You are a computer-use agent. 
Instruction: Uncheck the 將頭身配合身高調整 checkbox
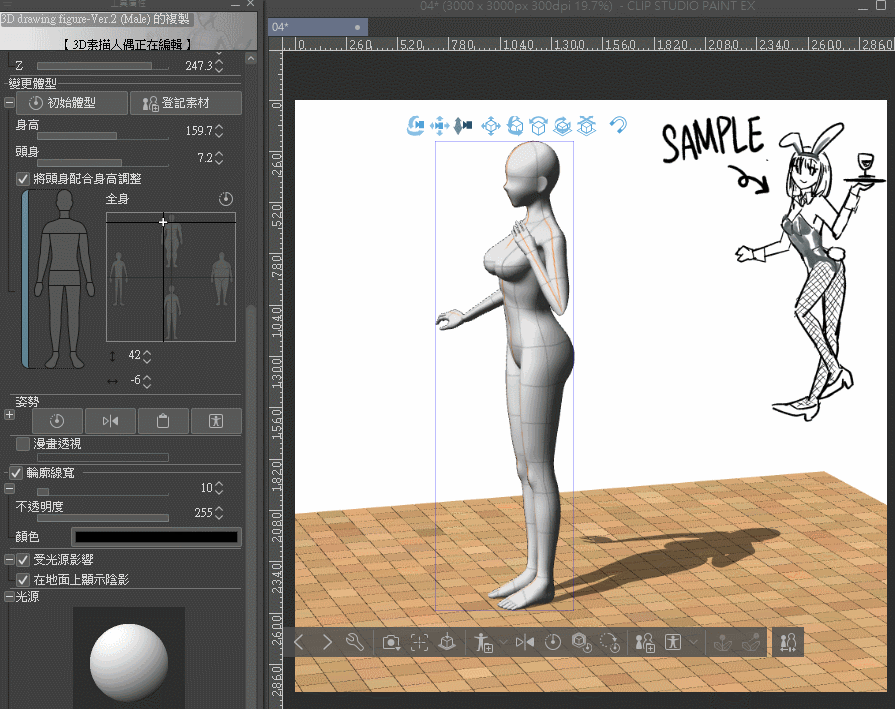tap(23, 178)
